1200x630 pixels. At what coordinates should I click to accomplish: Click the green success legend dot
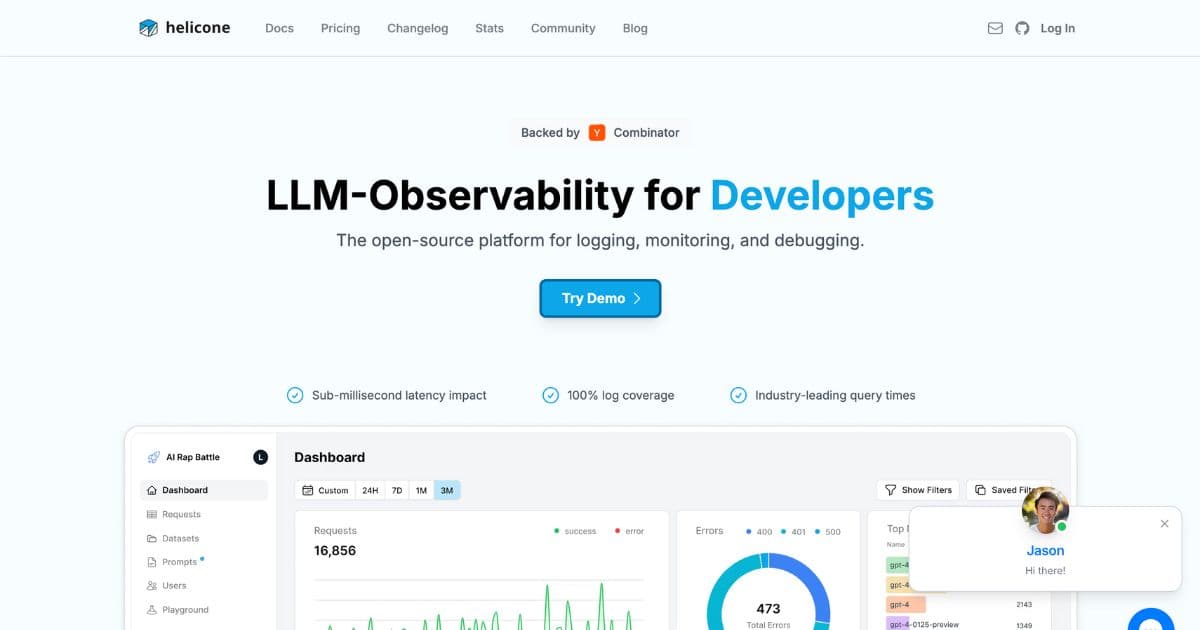coord(557,531)
